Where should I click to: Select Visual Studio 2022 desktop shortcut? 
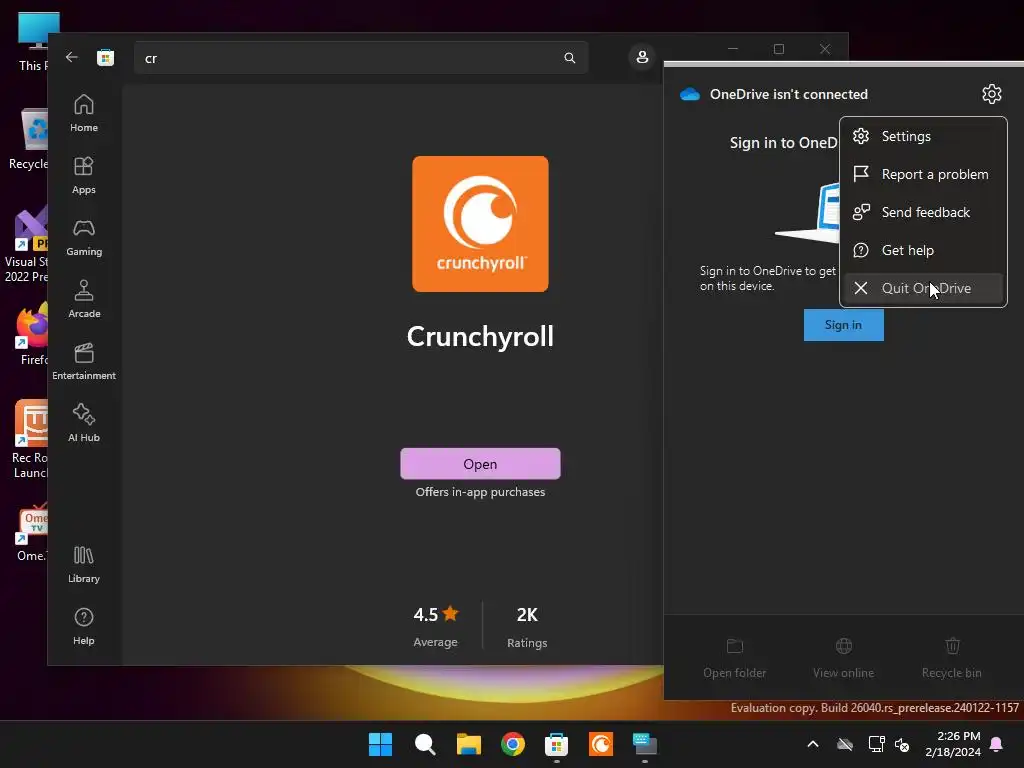(27, 244)
